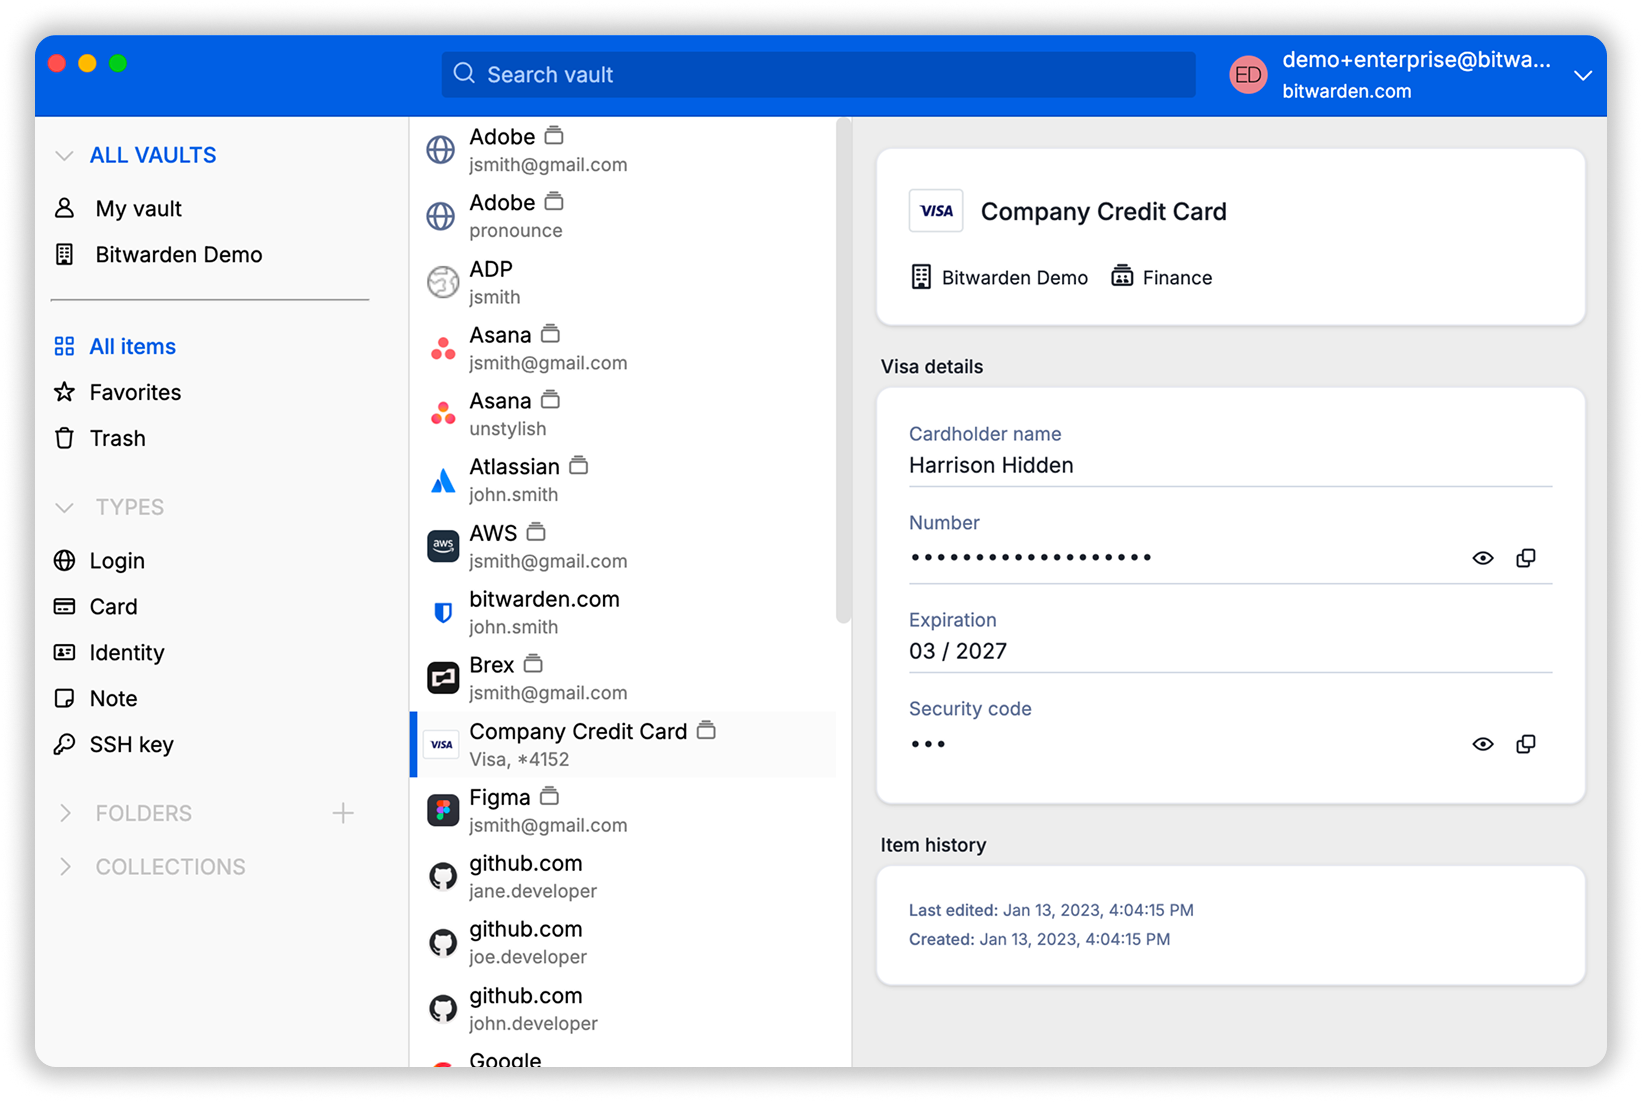This screenshot has height=1102, width=1642.
Task: Open the bitwarden.com john.smith entry
Action: tap(624, 612)
